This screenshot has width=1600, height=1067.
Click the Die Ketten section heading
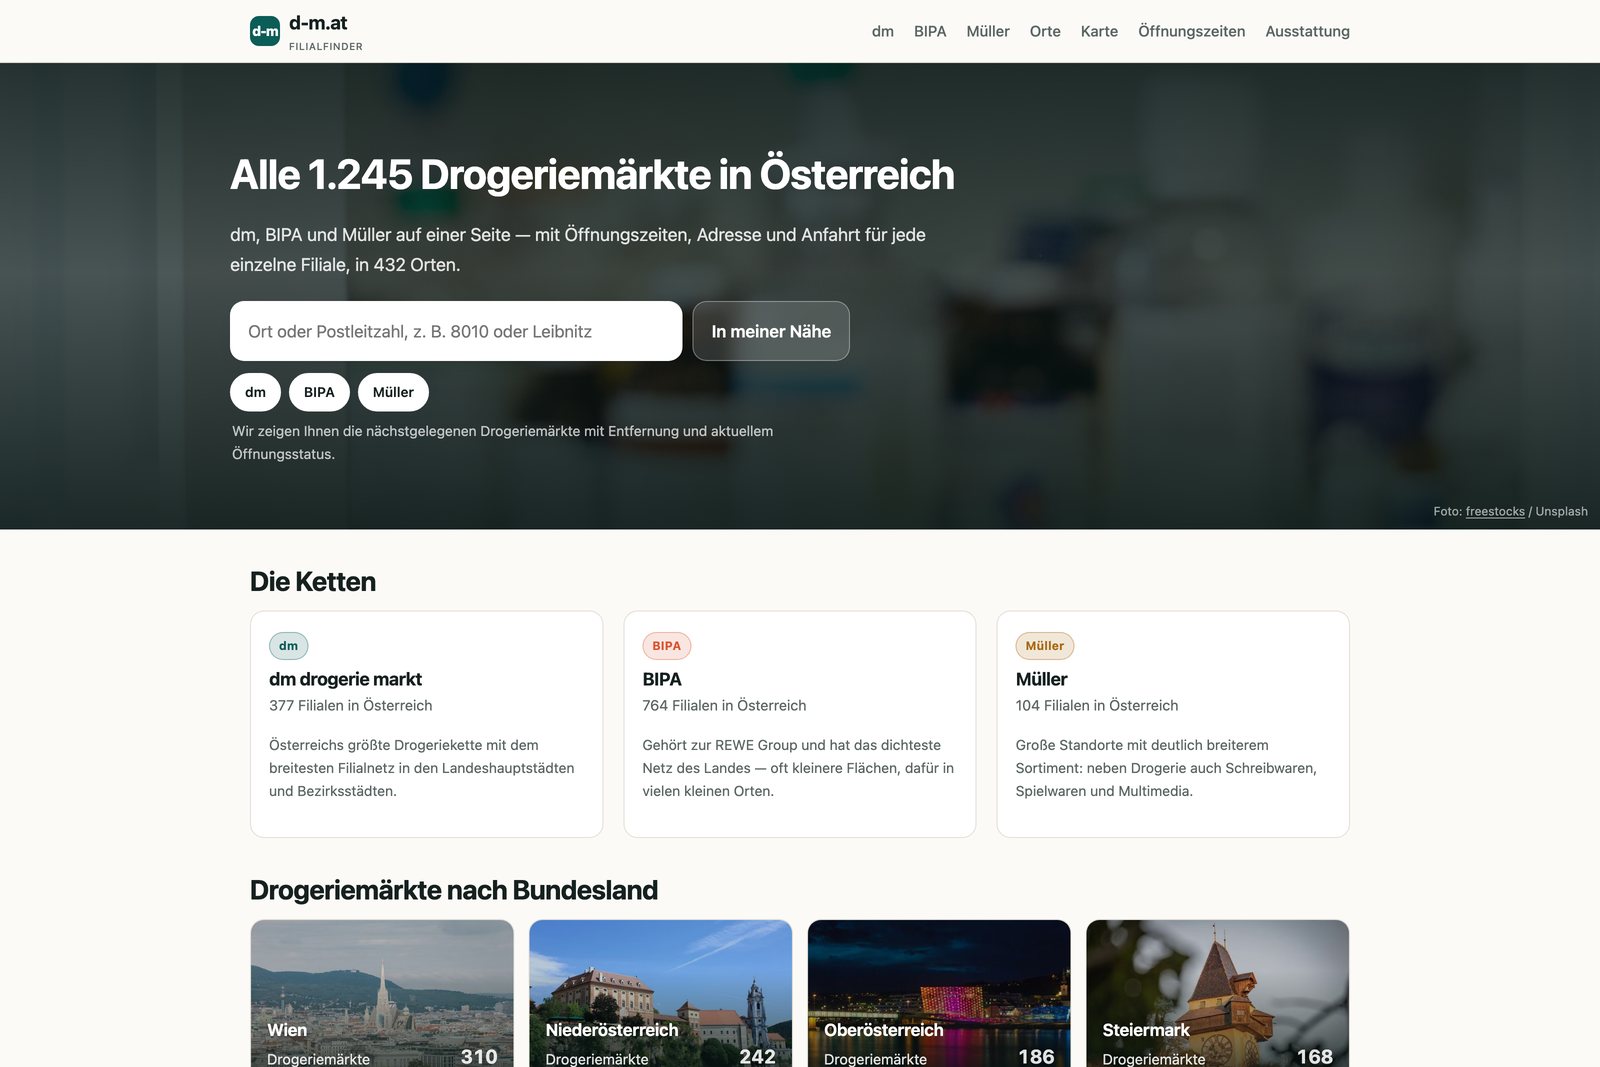(313, 582)
